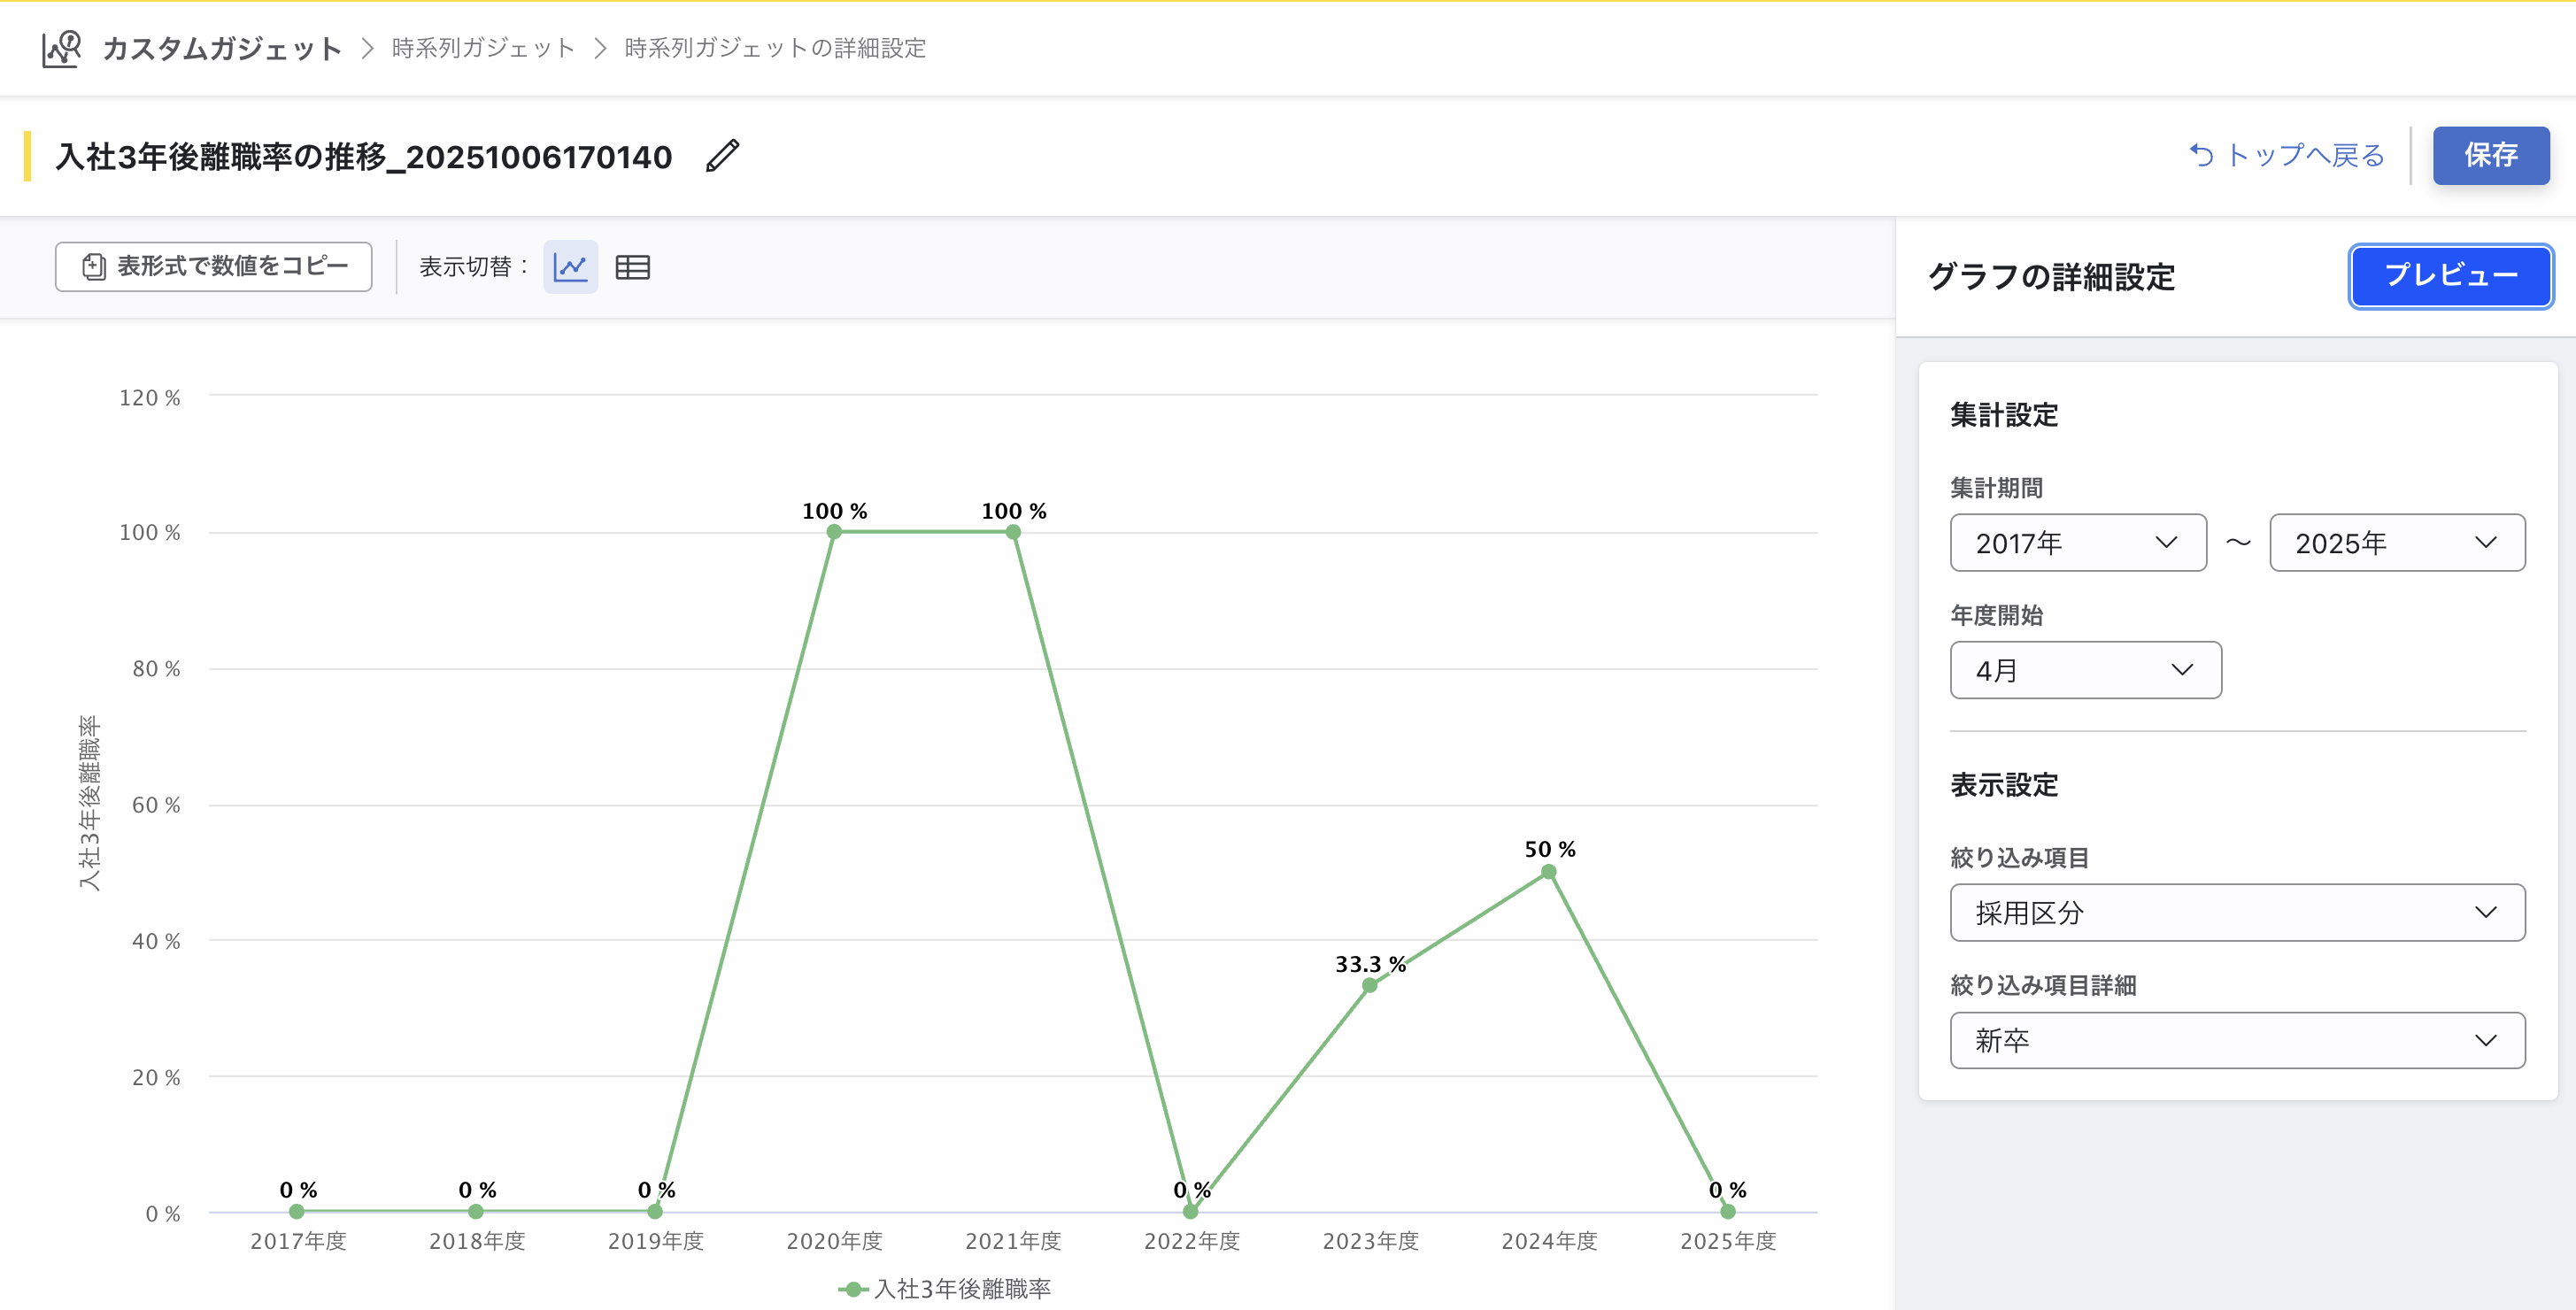Click the legend marker 入社3年後離職率
The height and width of the screenshot is (1310, 2576).
[x=852, y=1289]
